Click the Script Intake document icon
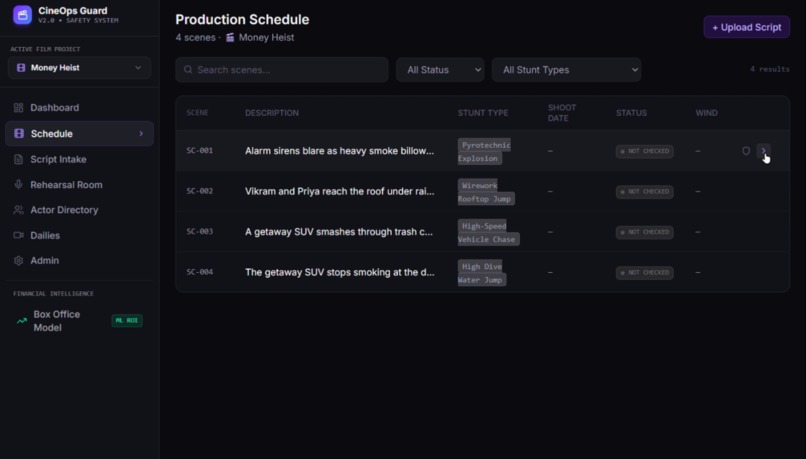This screenshot has height=459, width=806. 19,159
